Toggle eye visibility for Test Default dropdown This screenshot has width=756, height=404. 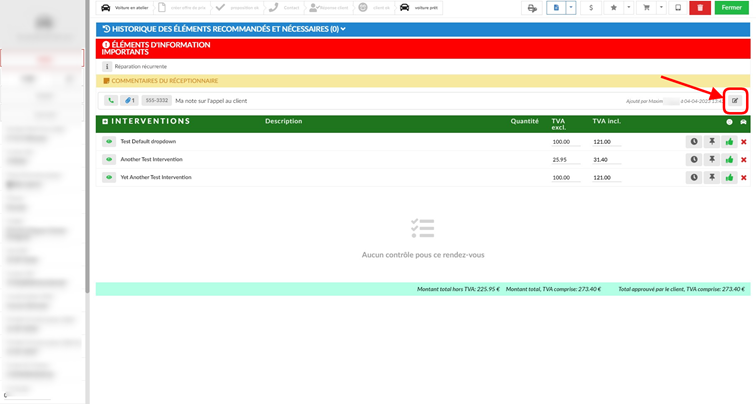tap(109, 142)
